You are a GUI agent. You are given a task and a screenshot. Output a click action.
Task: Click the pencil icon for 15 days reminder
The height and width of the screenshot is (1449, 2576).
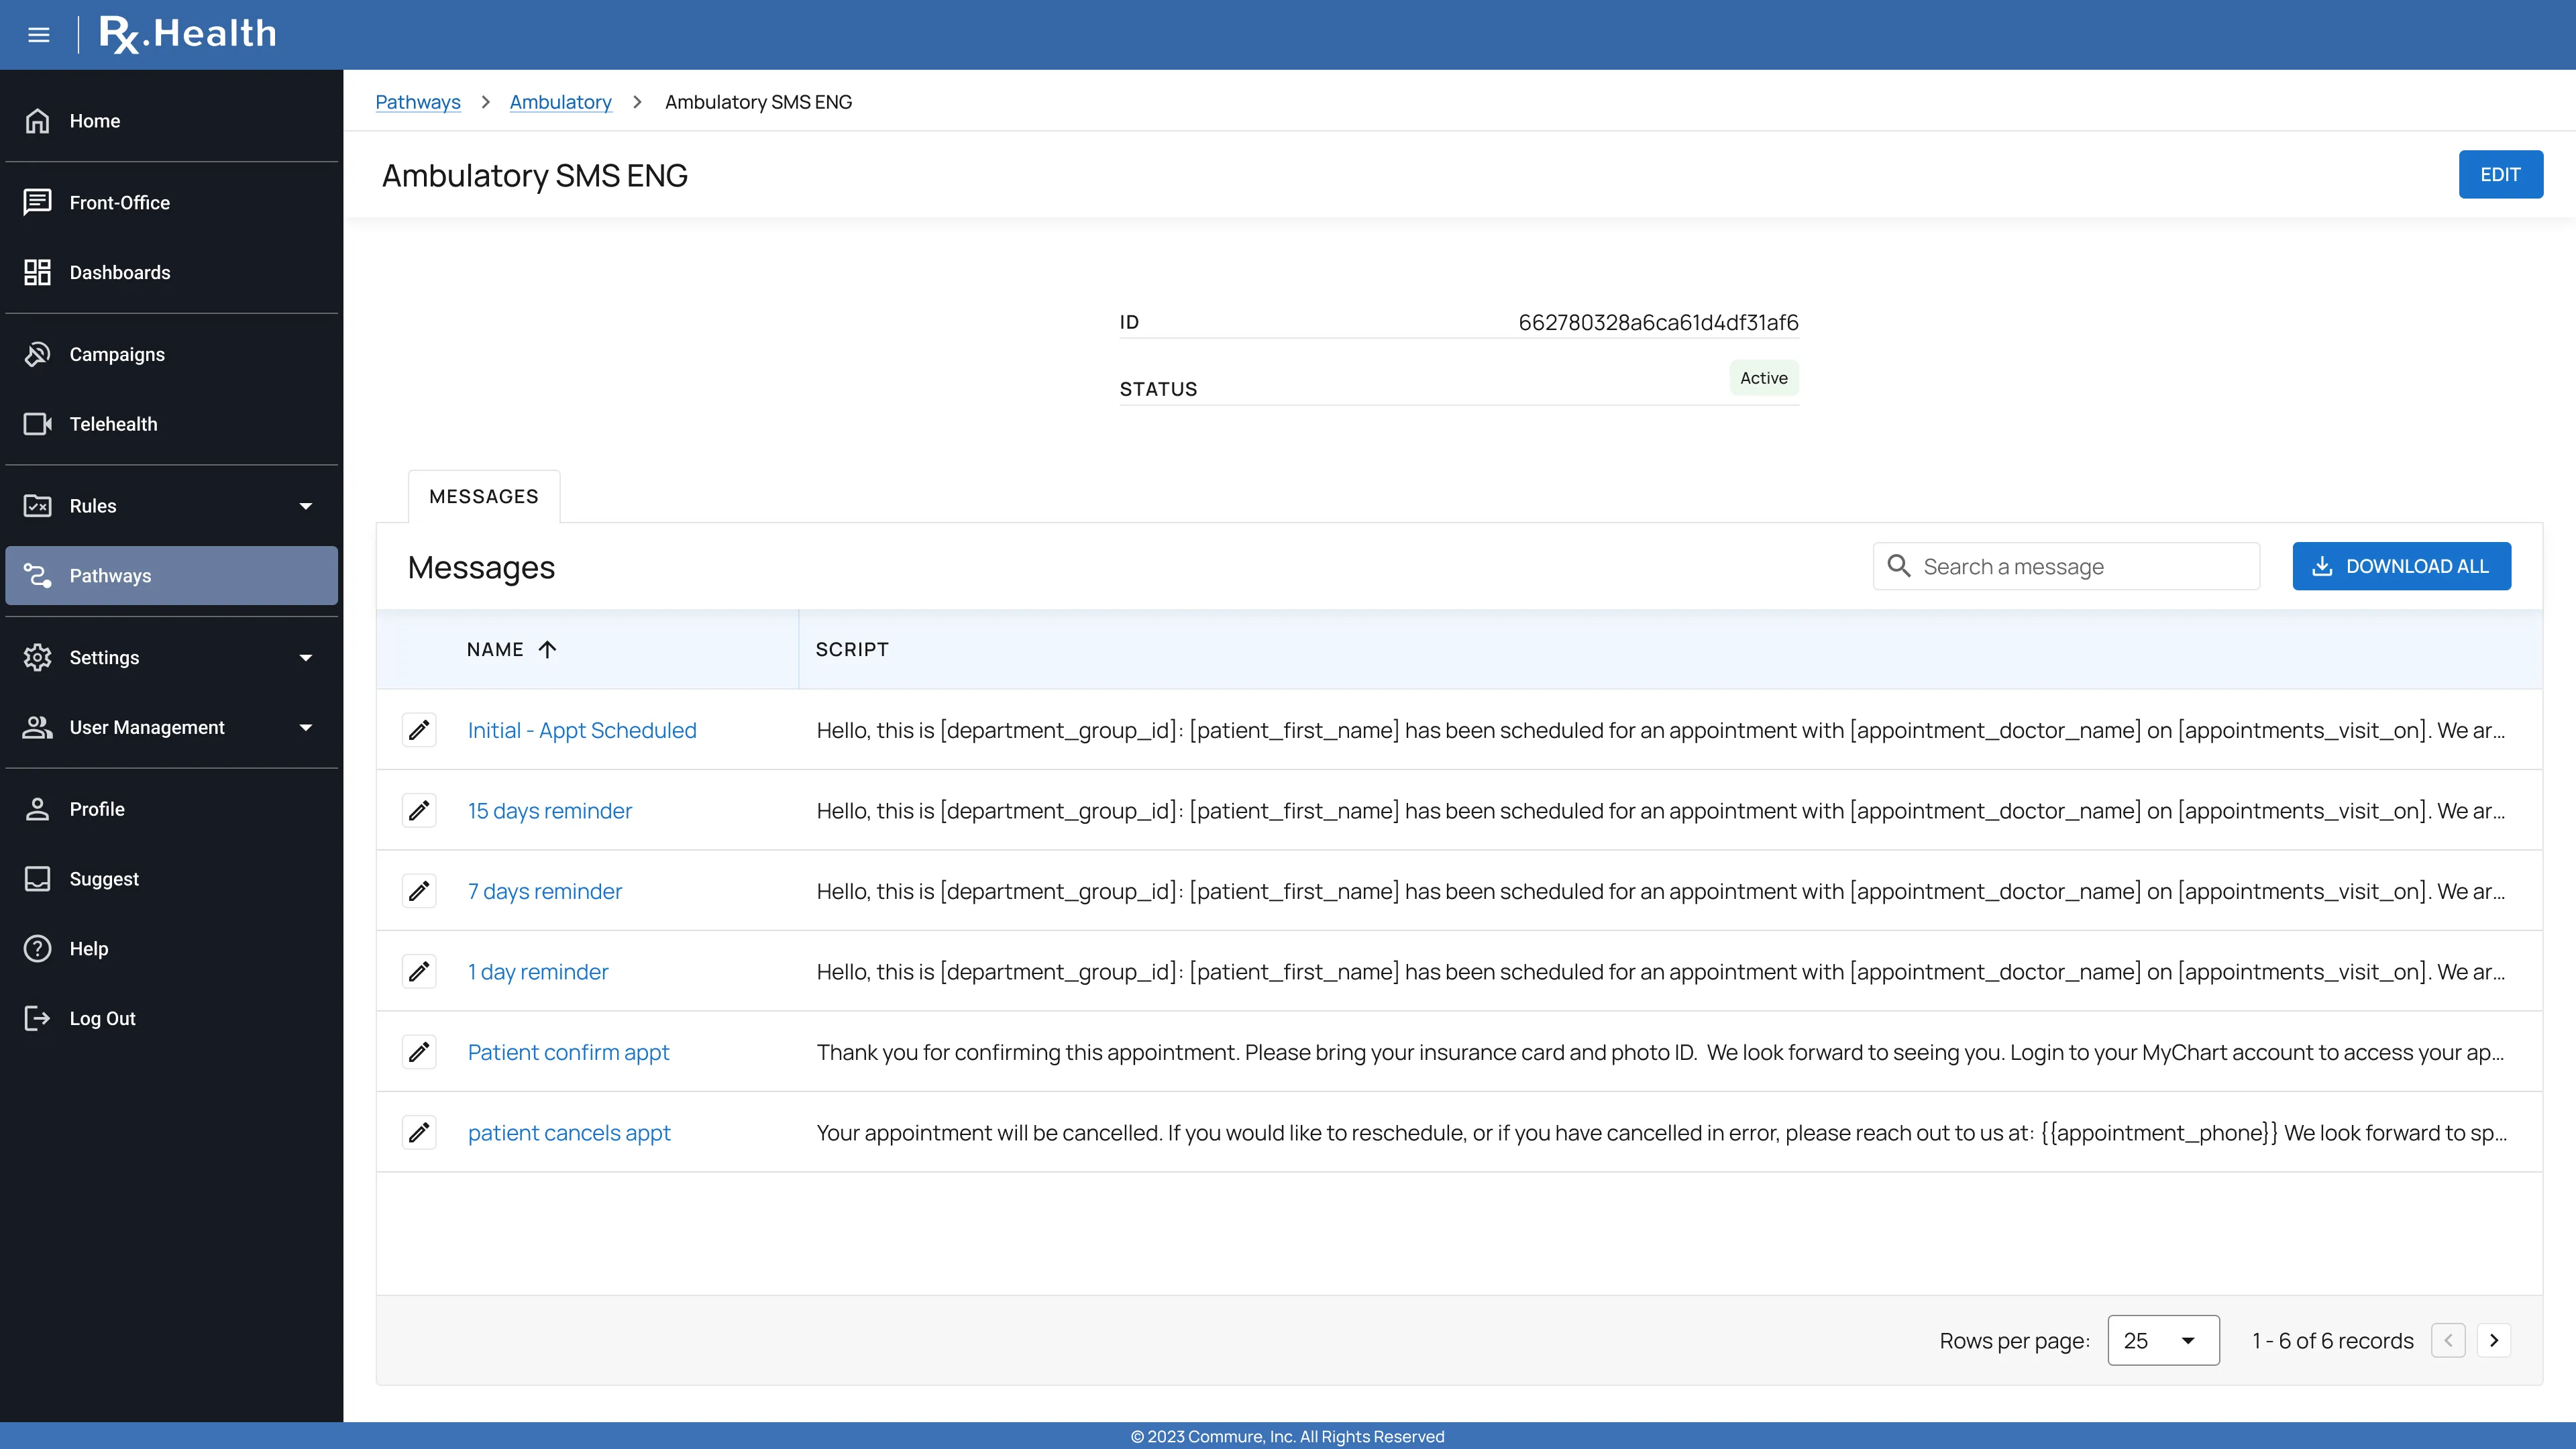(419, 810)
